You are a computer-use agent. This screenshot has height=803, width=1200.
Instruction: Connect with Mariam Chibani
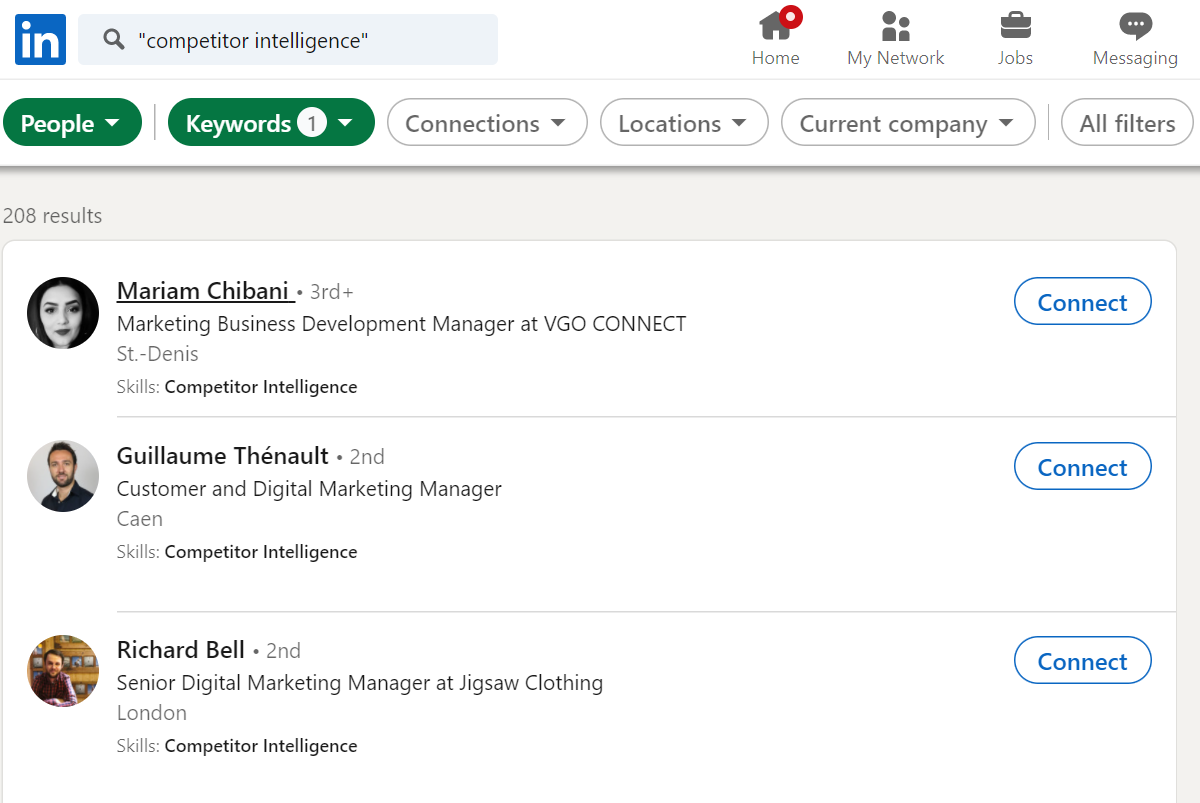1083,302
